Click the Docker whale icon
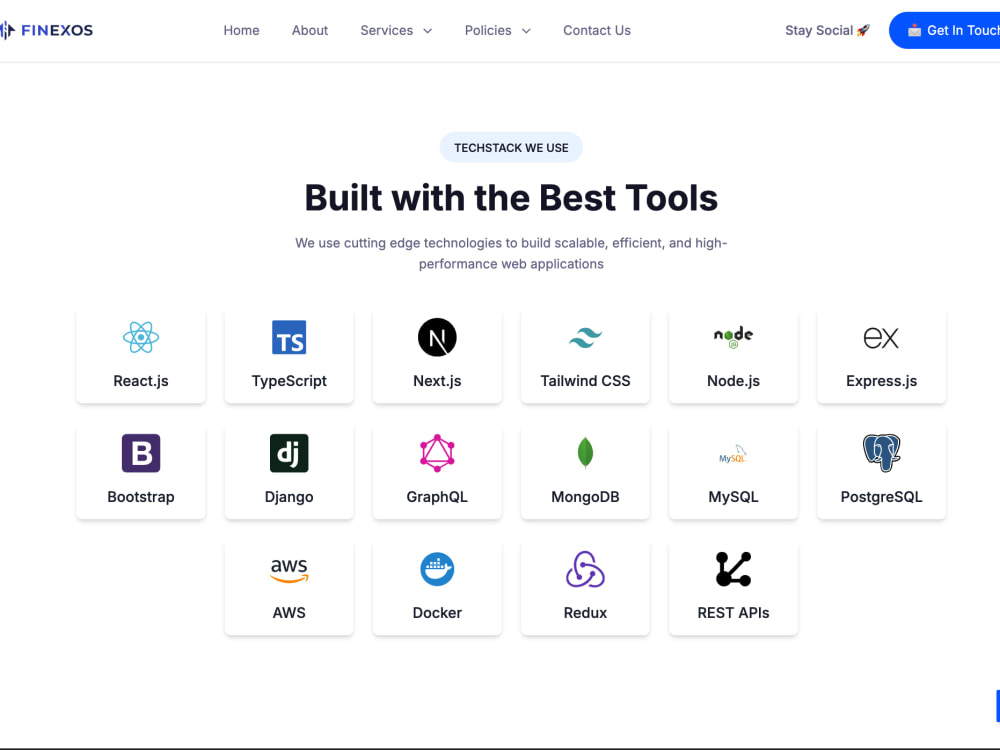 click(x=437, y=570)
